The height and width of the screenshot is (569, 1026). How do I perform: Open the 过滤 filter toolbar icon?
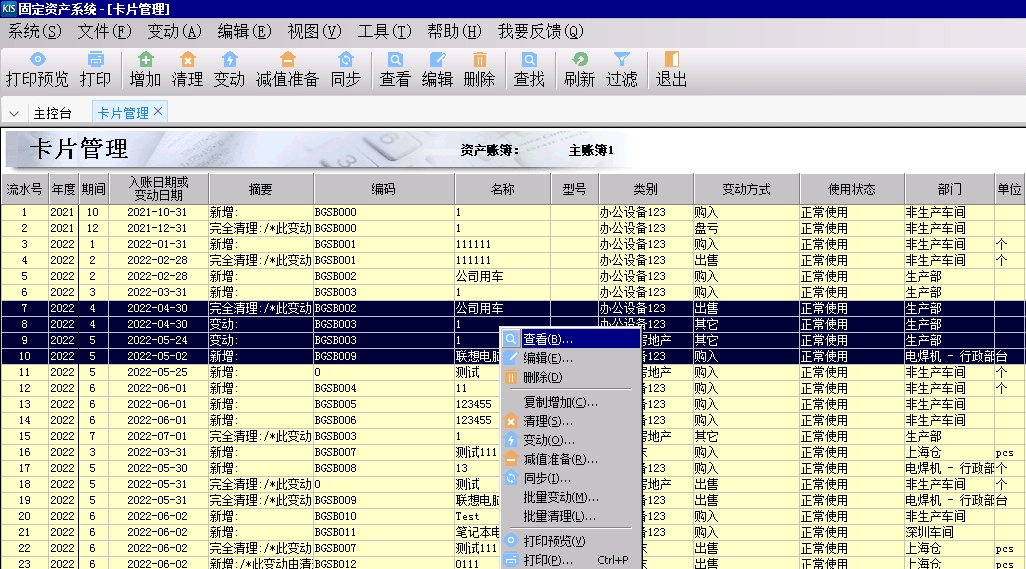622,70
